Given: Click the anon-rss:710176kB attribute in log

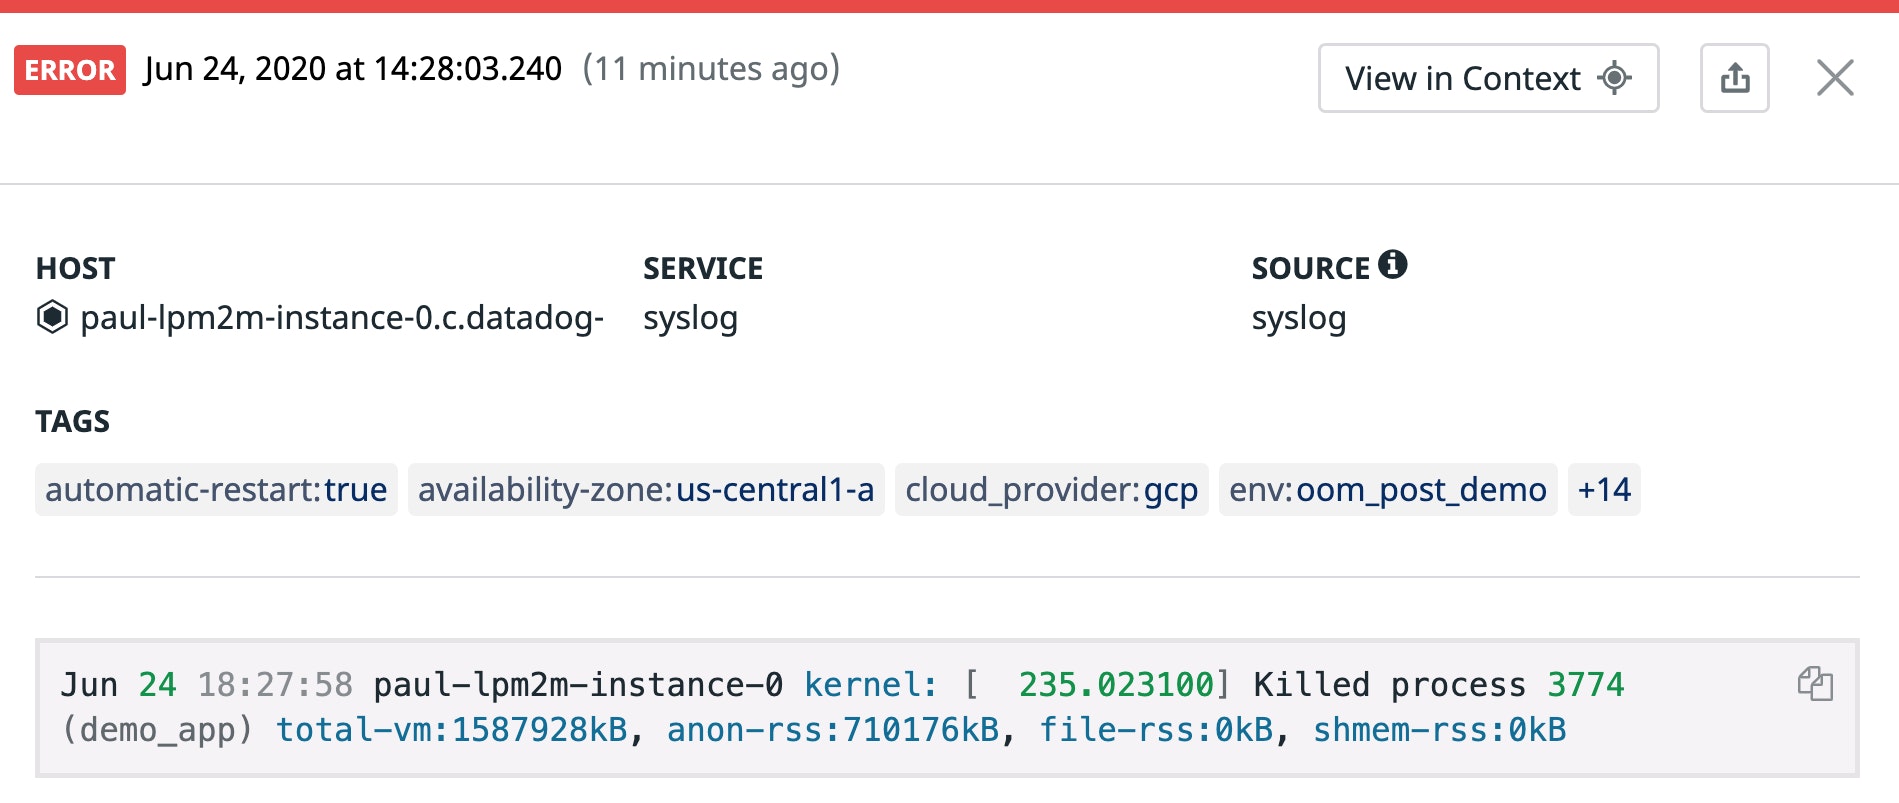Looking at the screenshot, I should [x=832, y=730].
